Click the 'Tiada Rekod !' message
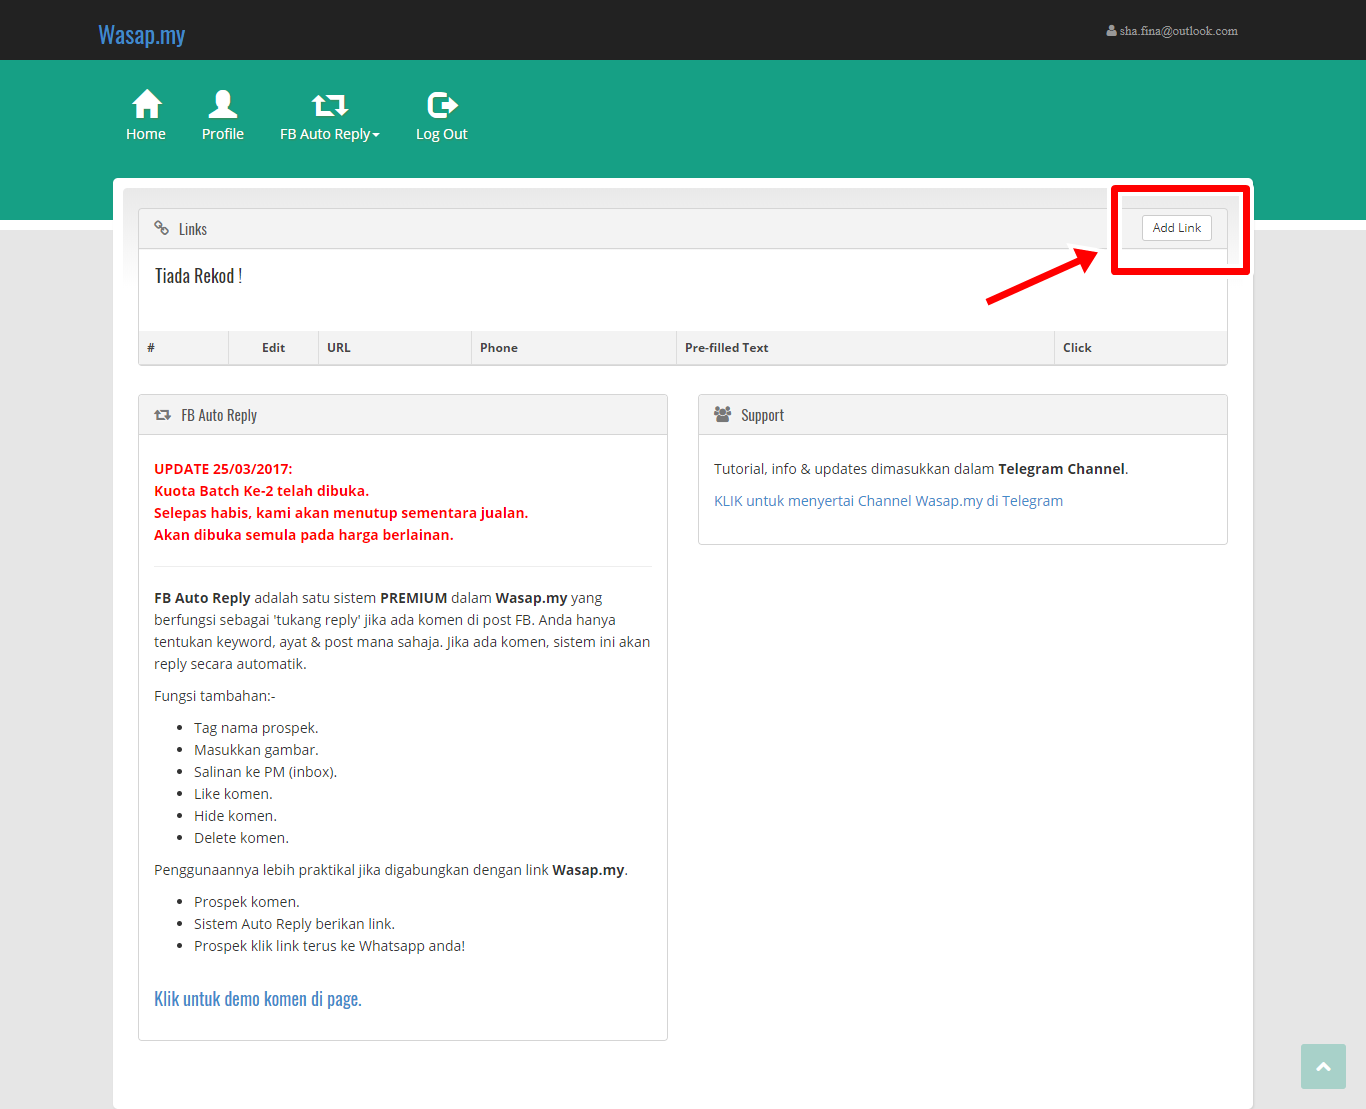 coord(199,276)
